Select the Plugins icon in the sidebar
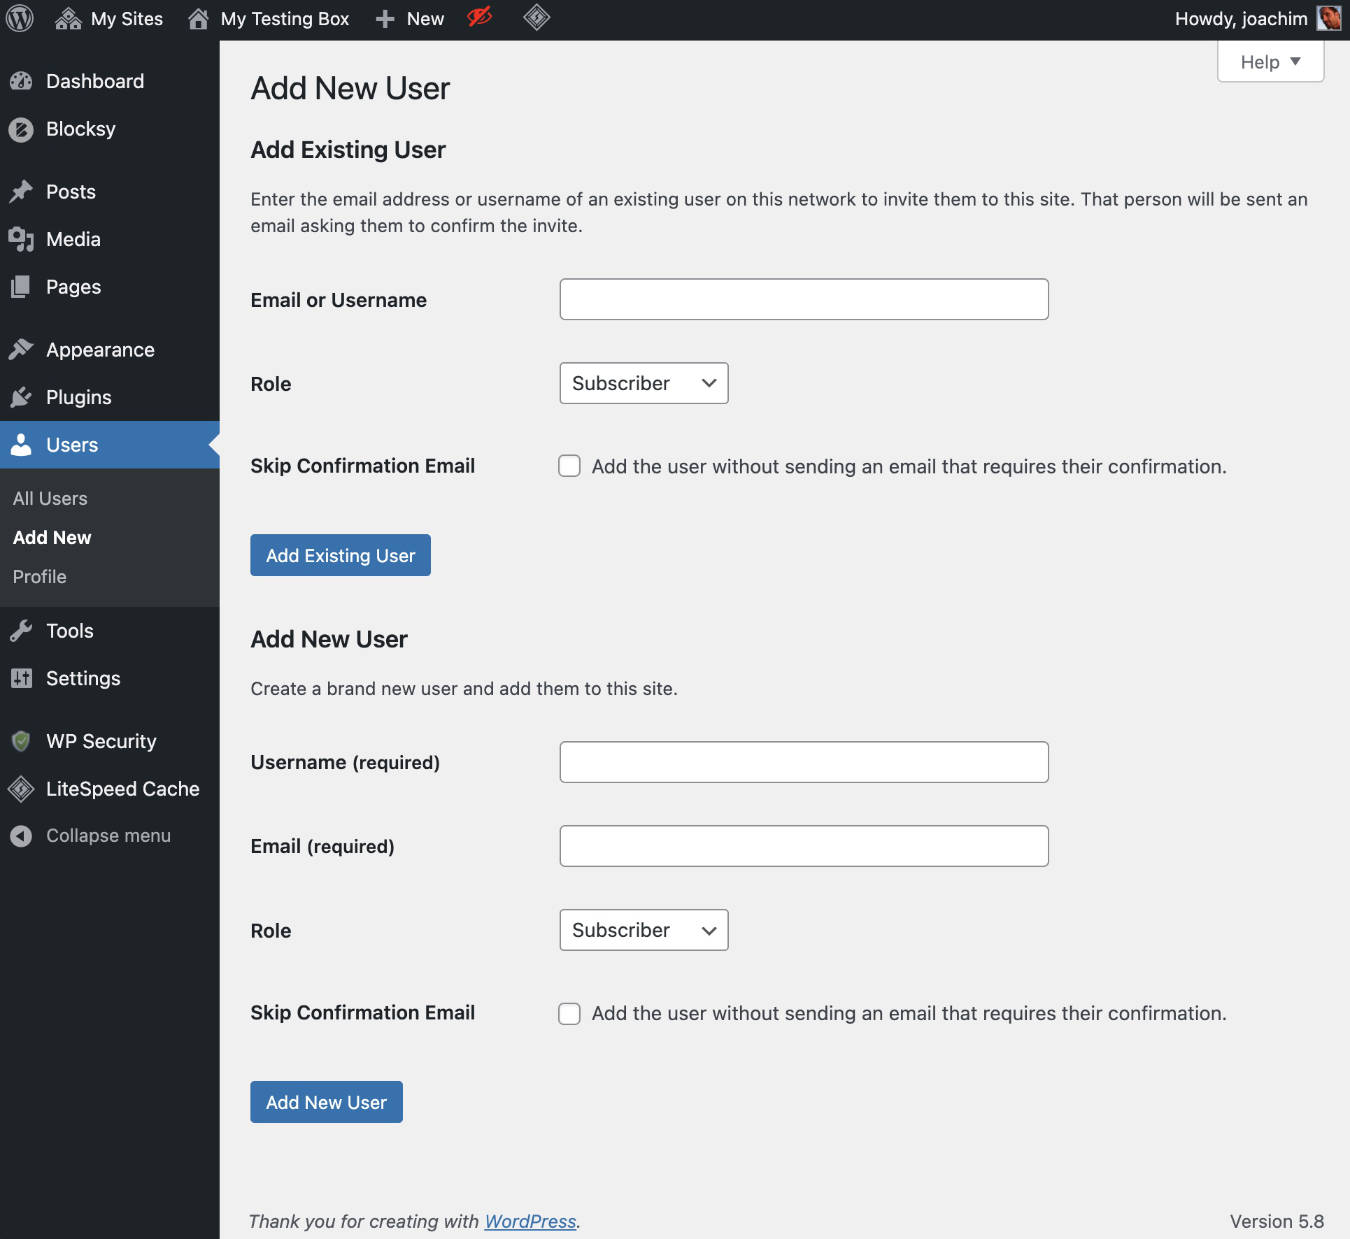This screenshot has width=1350, height=1239. pyautogui.click(x=22, y=397)
